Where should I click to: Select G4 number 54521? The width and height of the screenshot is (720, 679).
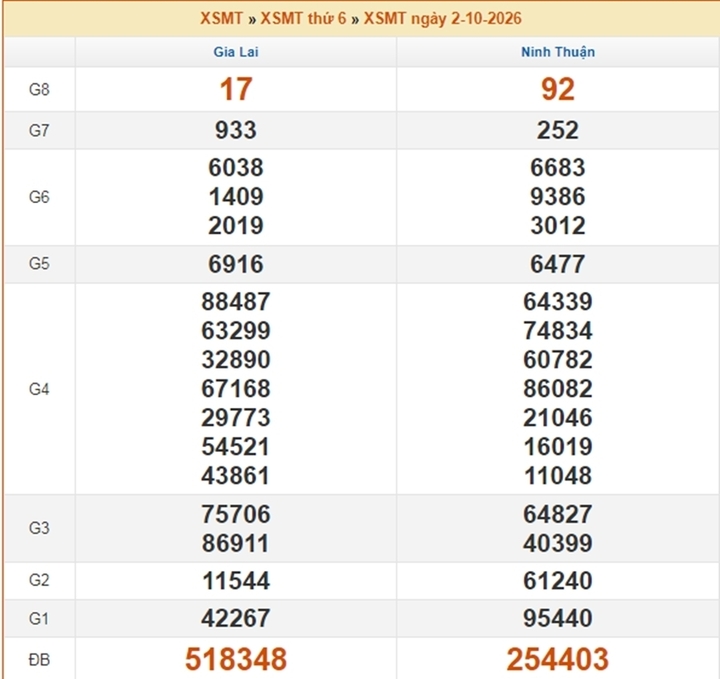[236, 447]
